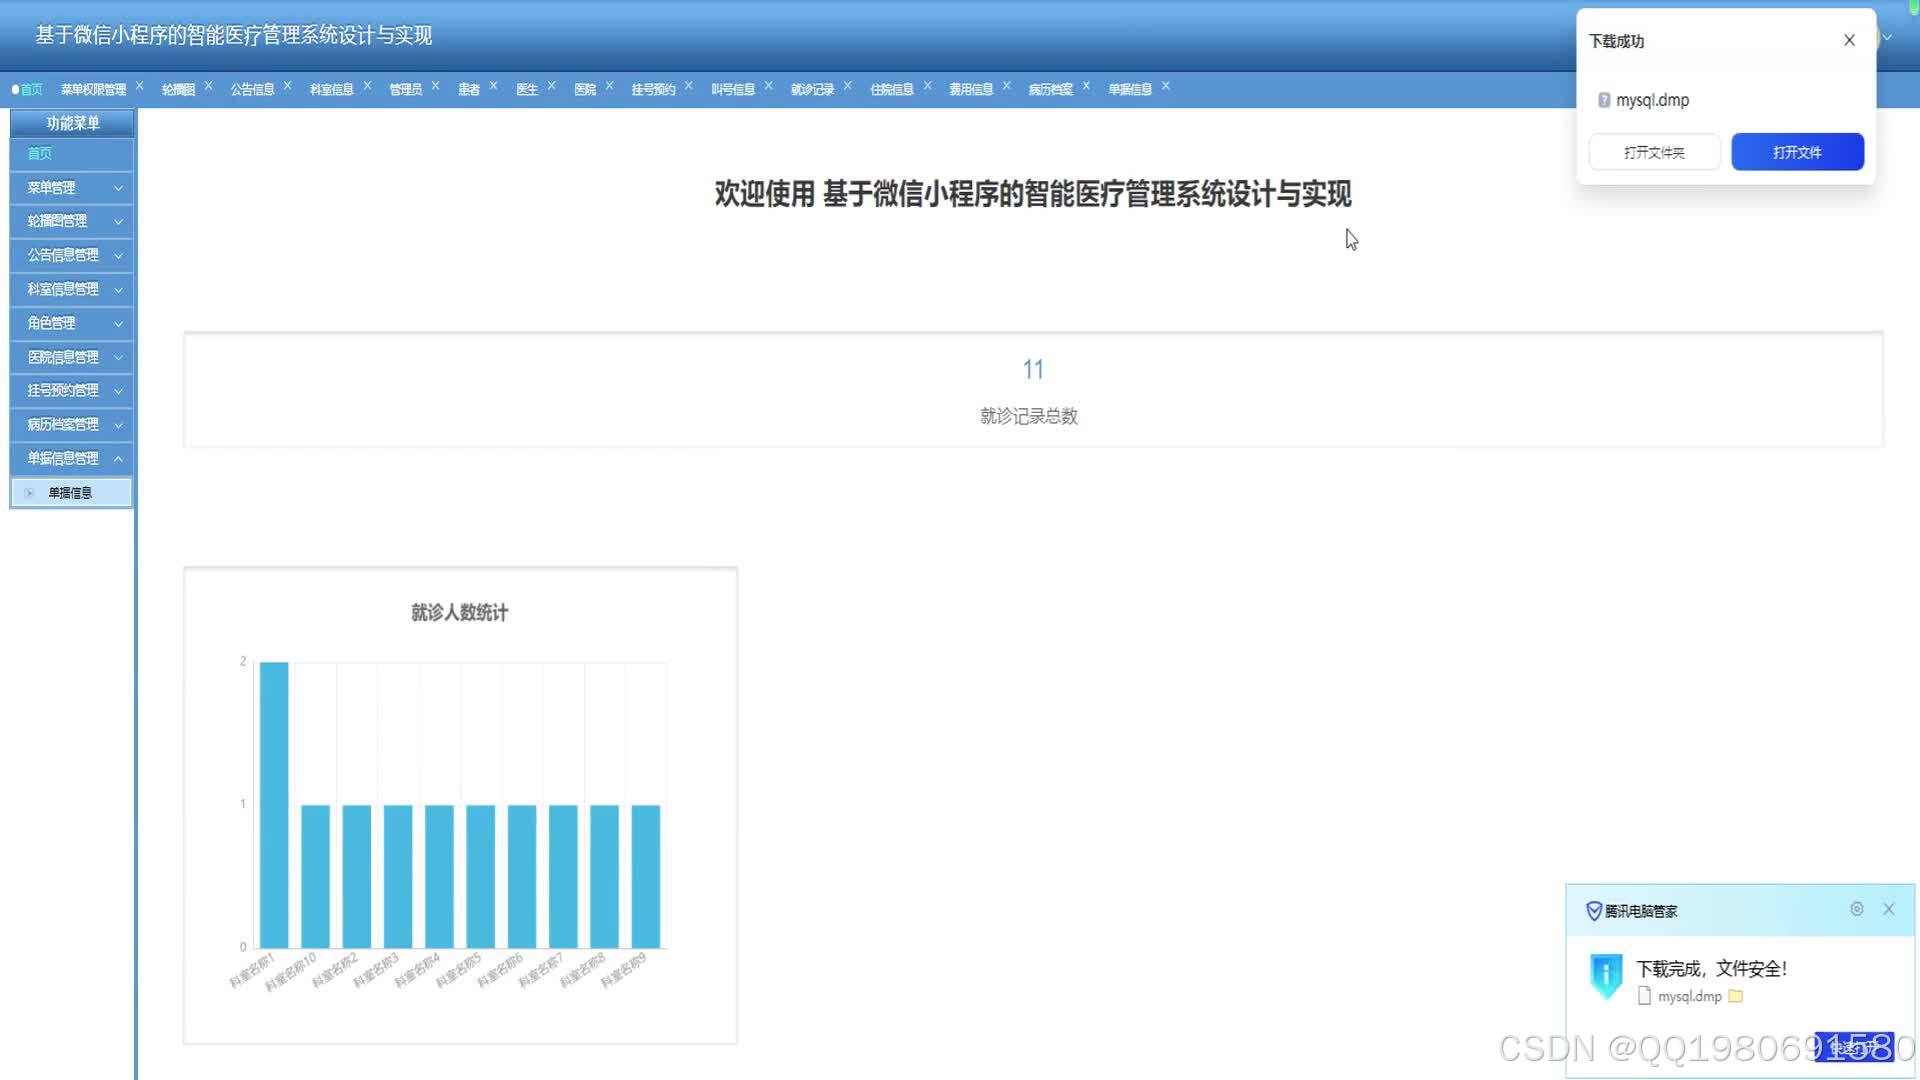
Task: Close the 菜单权限管理 tab with its X
Action: pyautogui.click(x=139, y=87)
